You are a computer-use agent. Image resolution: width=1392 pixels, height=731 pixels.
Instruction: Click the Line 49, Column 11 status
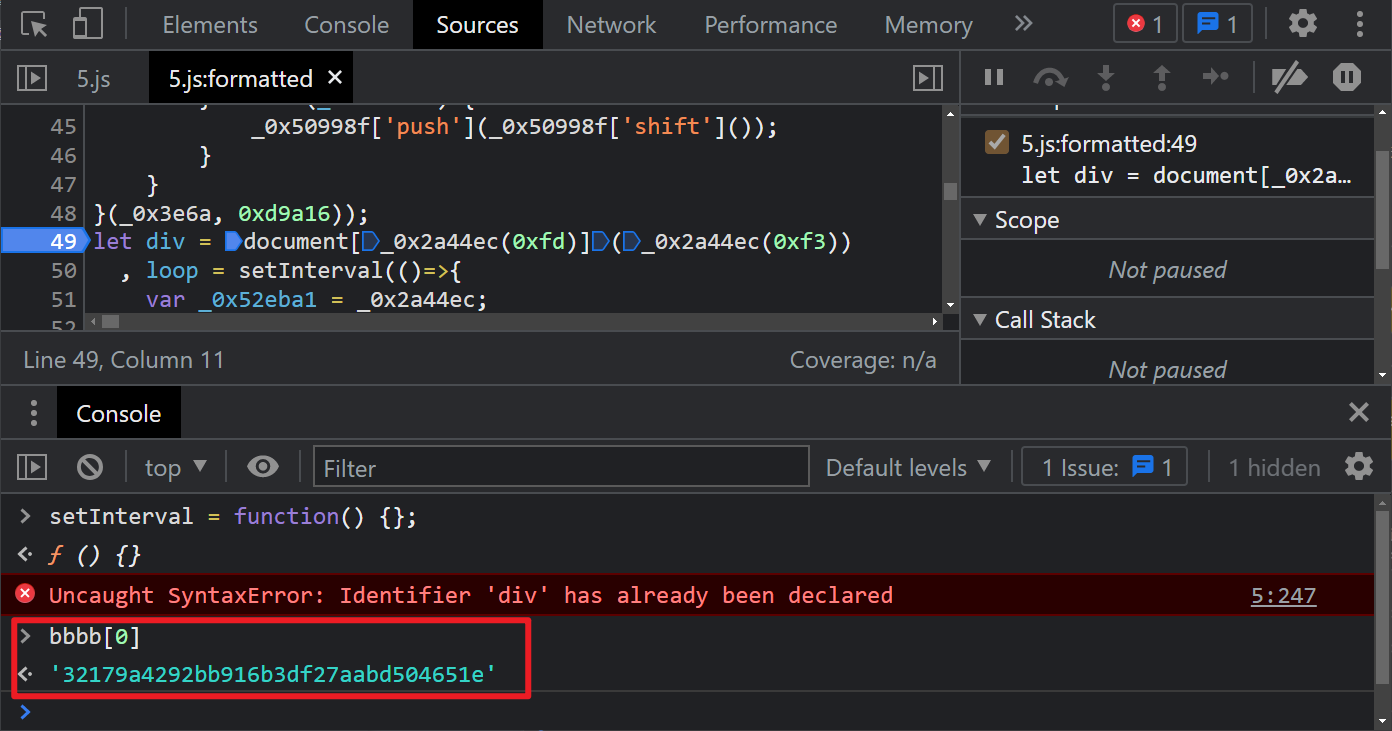tap(124, 360)
